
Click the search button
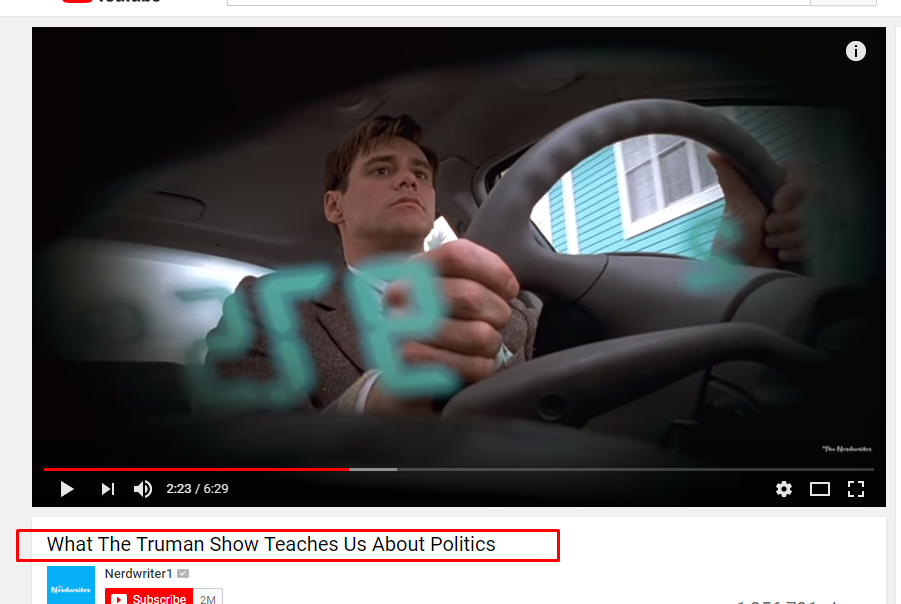[843, 2]
